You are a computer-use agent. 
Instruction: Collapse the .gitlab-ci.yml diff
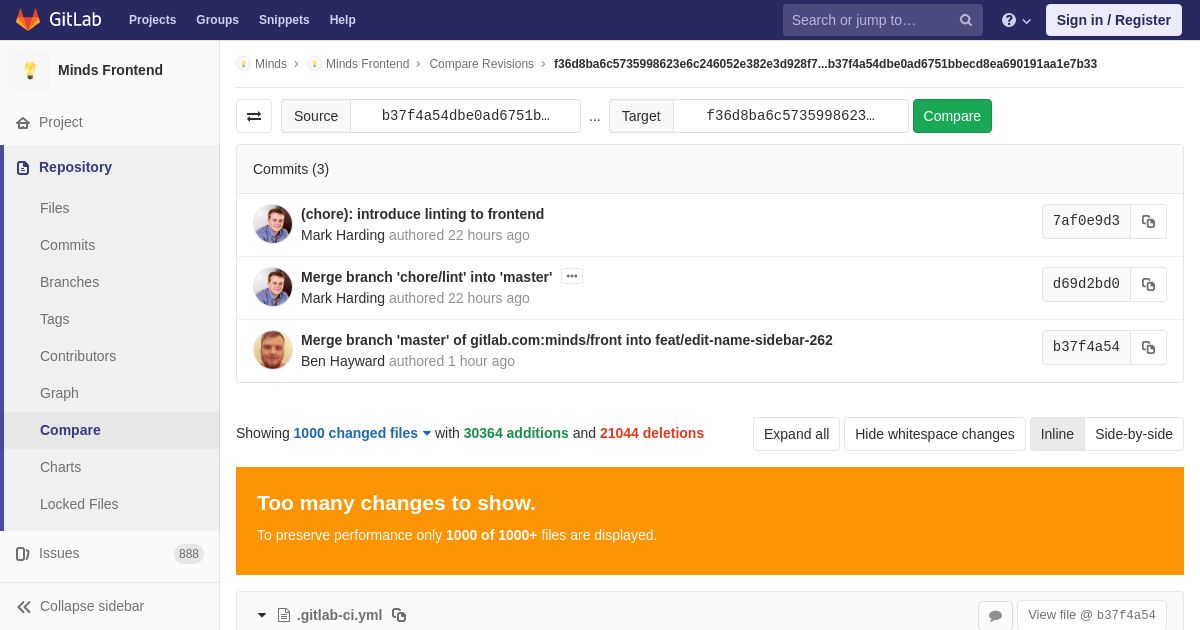coord(262,615)
